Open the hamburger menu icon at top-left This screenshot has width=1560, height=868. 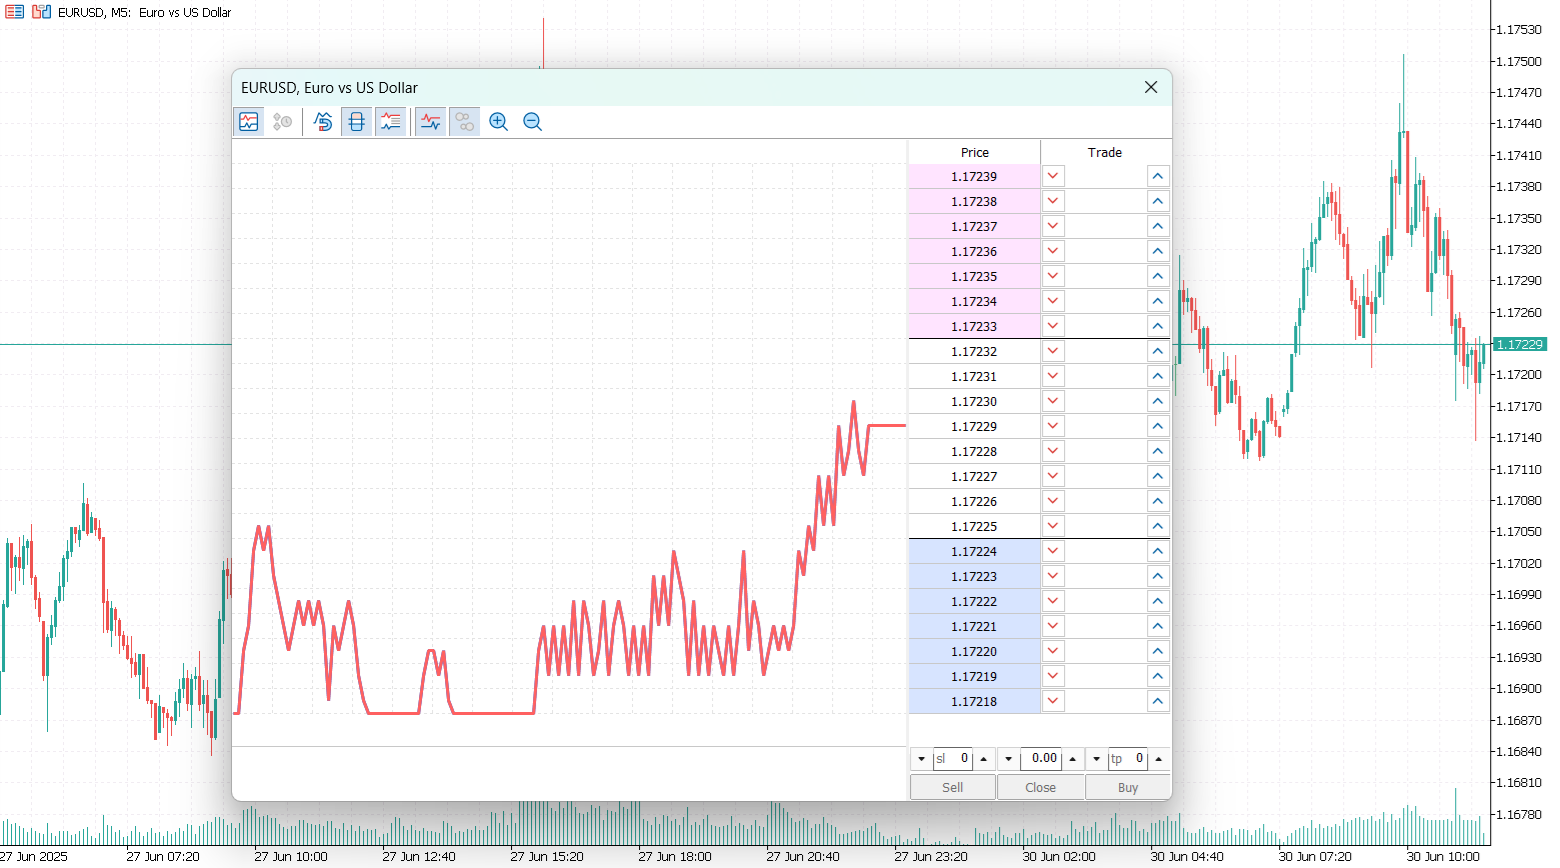point(14,11)
